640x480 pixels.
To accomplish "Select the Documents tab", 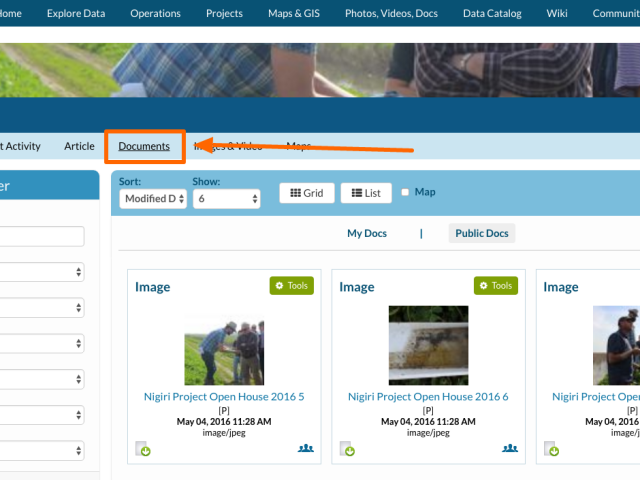I will (x=144, y=146).
